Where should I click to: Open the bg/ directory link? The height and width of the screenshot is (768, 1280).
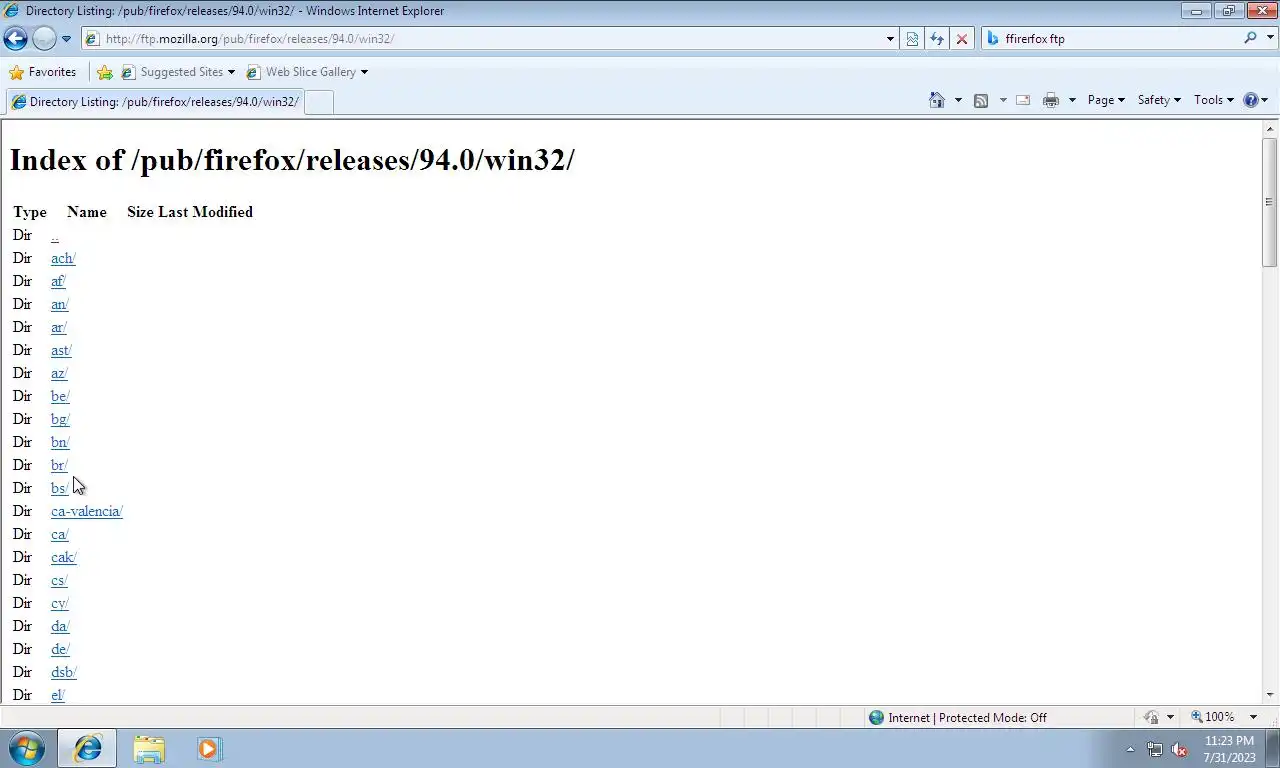pos(60,420)
